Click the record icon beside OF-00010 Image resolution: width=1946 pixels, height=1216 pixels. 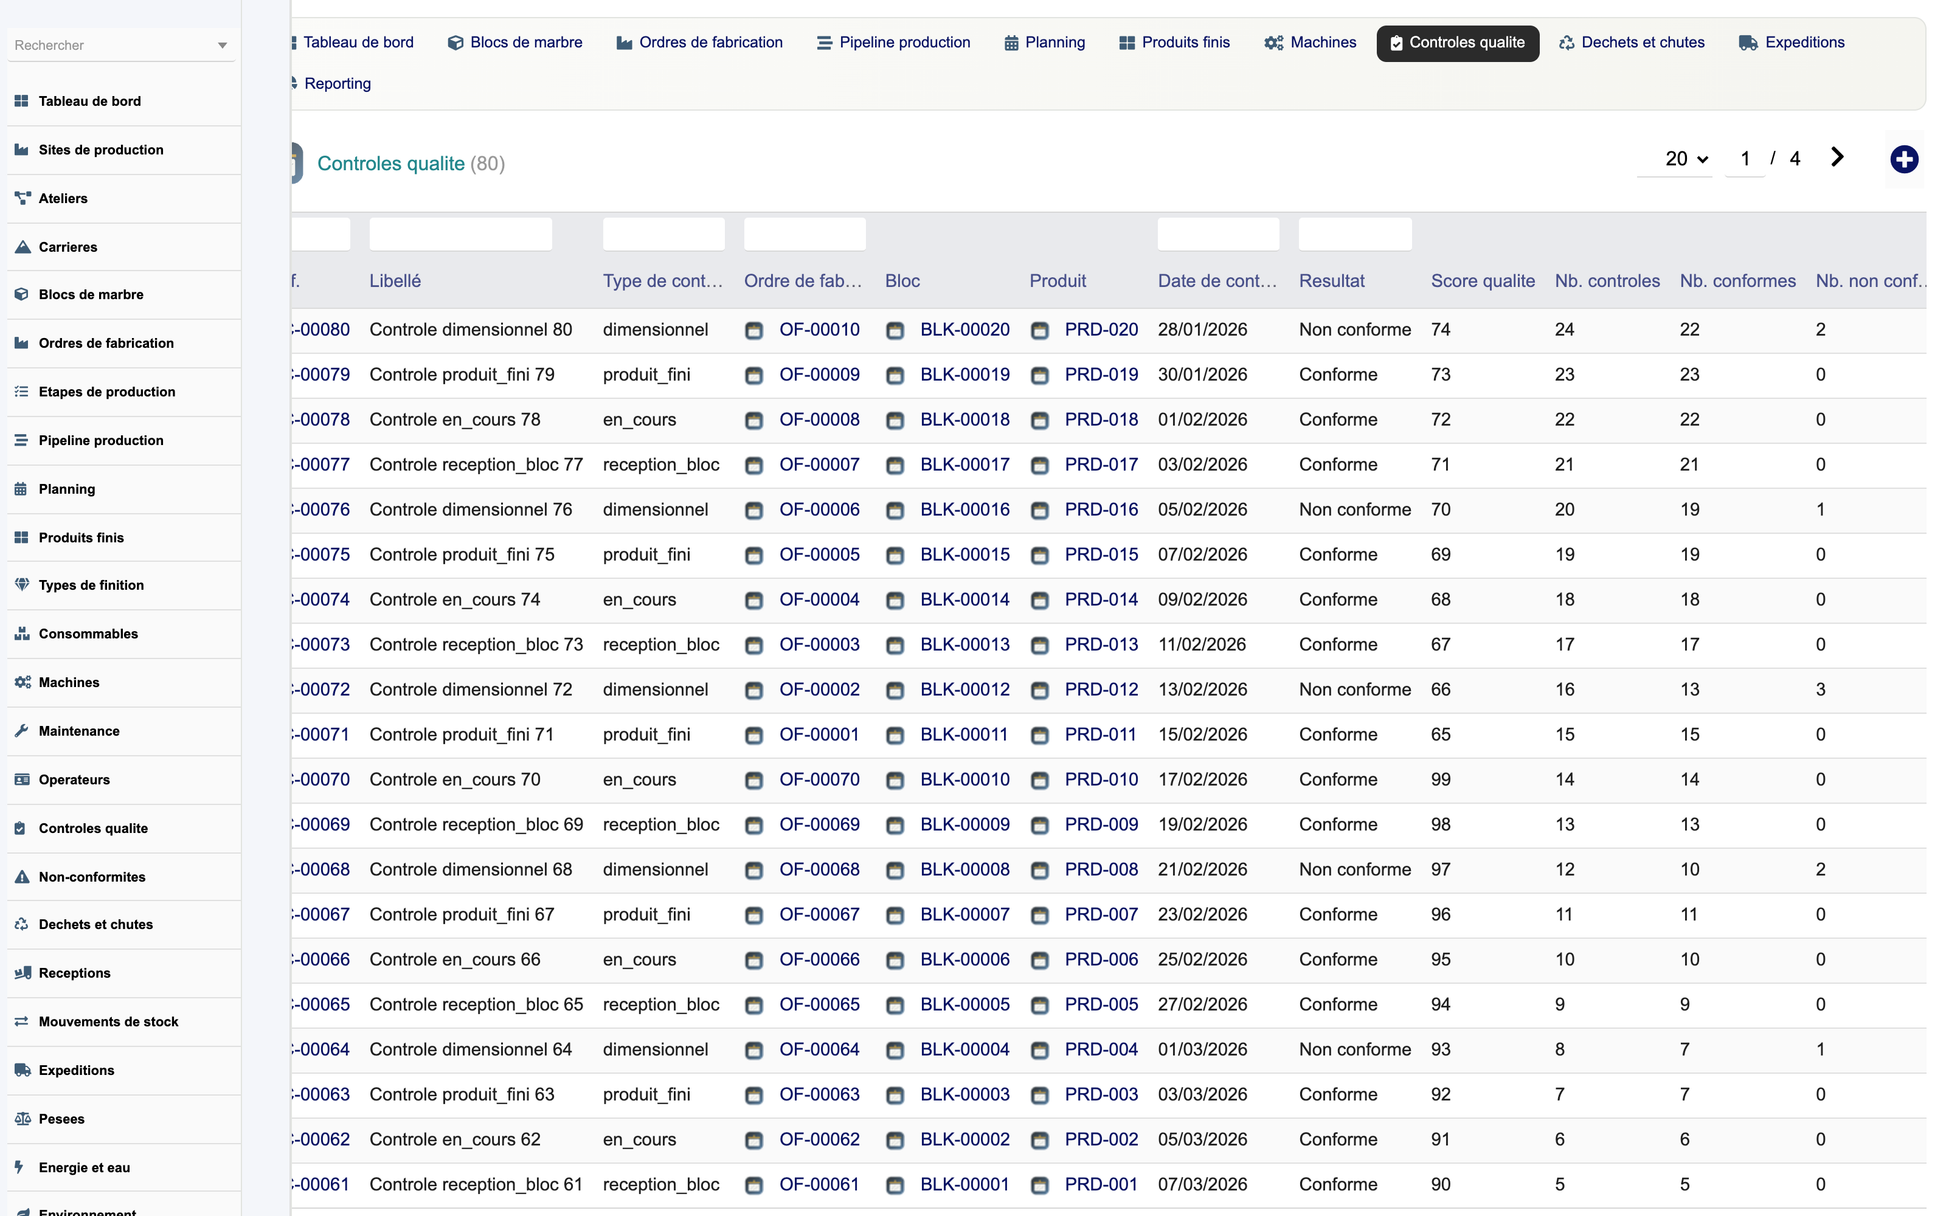tap(754, 330)
